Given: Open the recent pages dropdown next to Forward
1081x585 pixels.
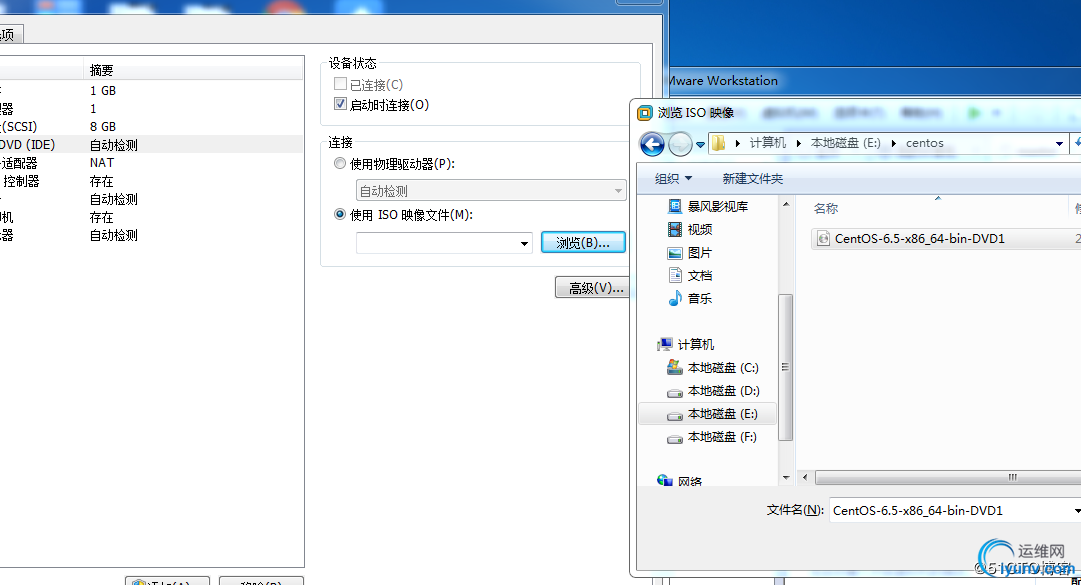Looking at the screenshot, I should point(700,145).
